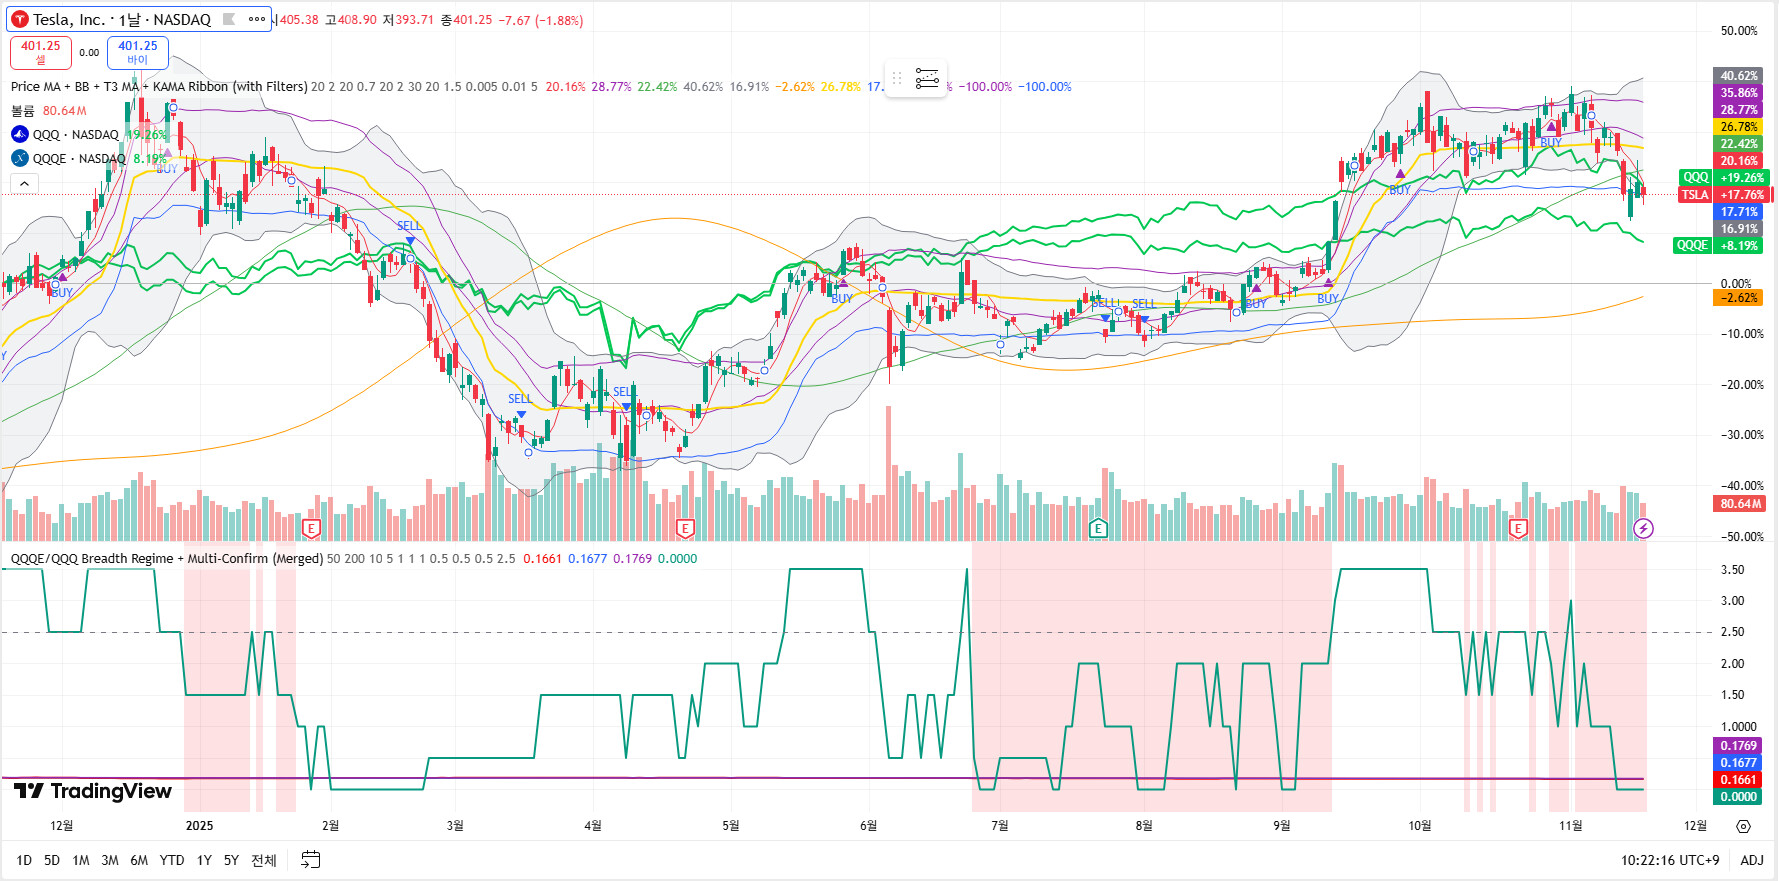Collapse the indicator legend with chevron button
This screenshot has width=1779, height=881.
tap(24, 183)
